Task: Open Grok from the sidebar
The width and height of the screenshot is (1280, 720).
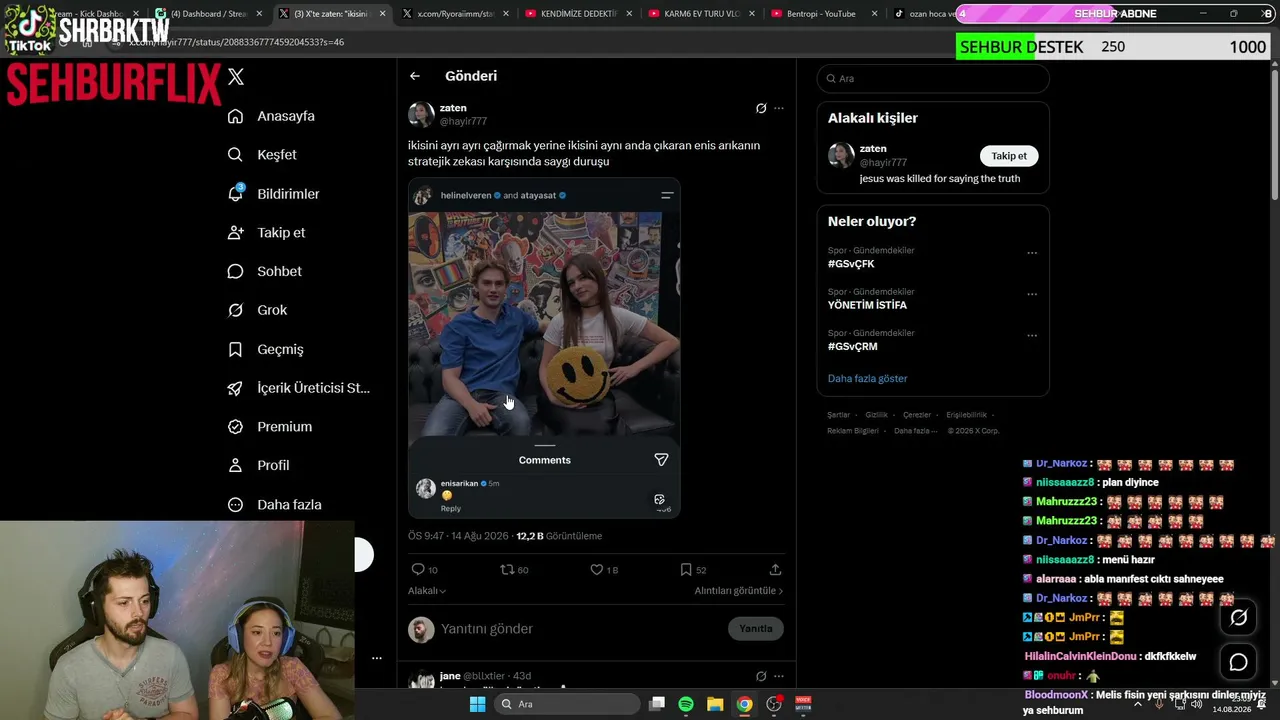Action: click(x=257, y=310)
